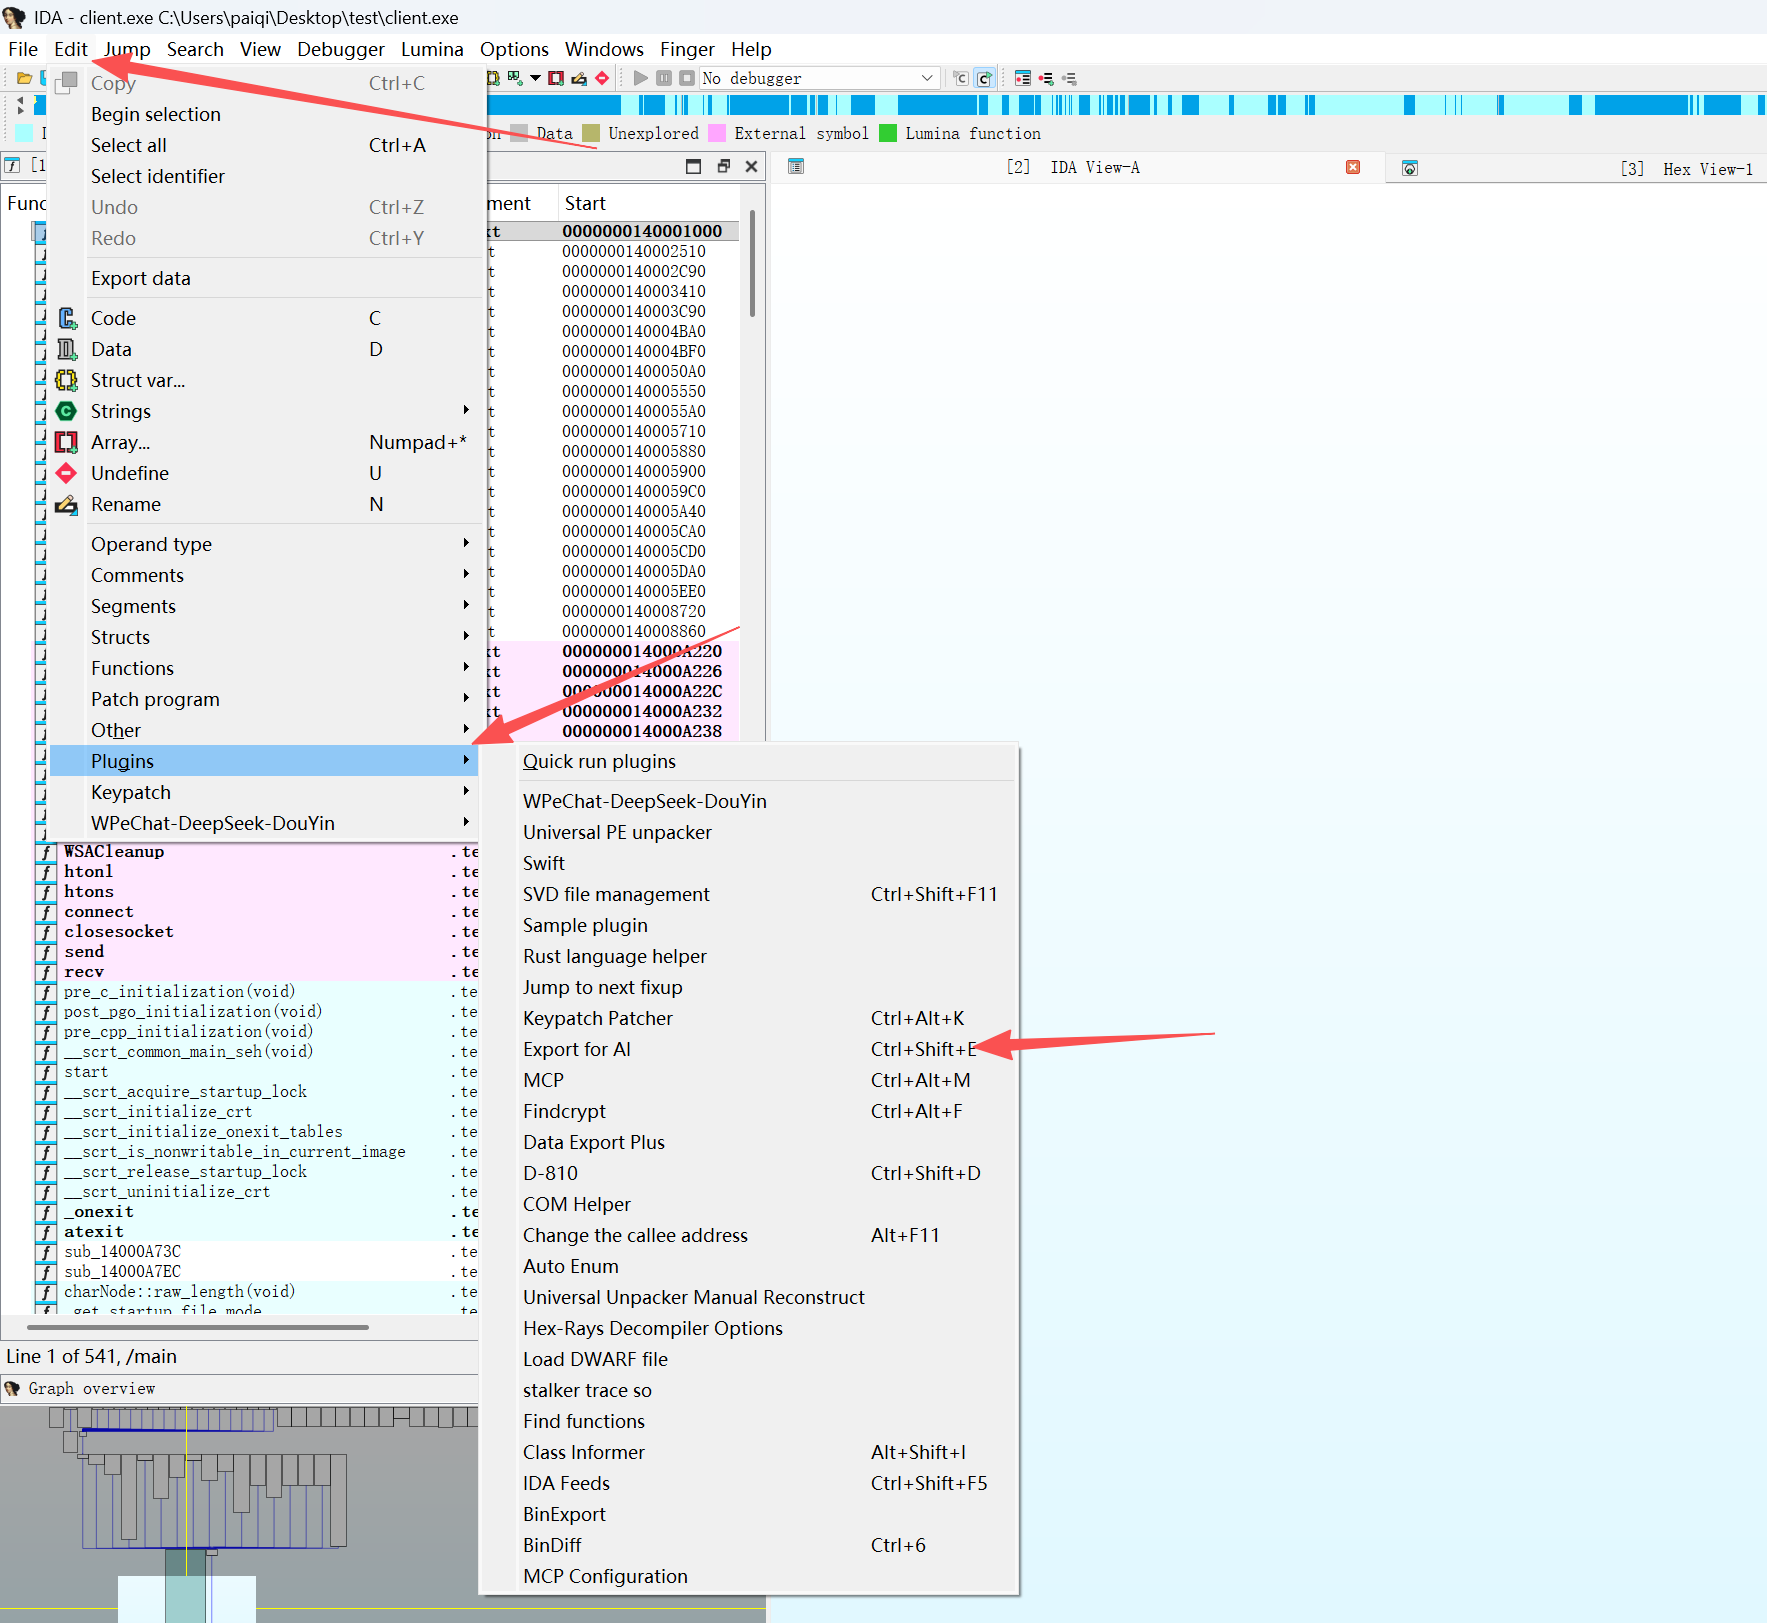The height and width of the screenshot is (1623, 1767).
Task: Click the pink External symbol legend swatch
Action: (717, 133)
